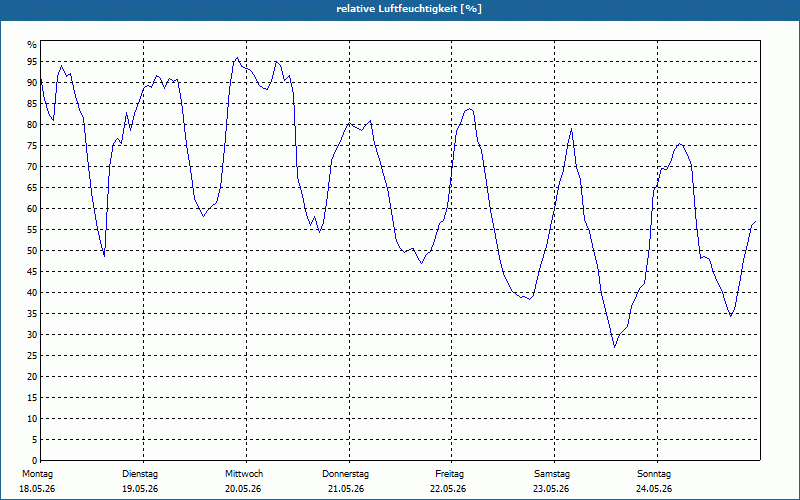Click the date '18.05.26'
The width and height of the screenshot is (800, 500).
coord(37,489)
